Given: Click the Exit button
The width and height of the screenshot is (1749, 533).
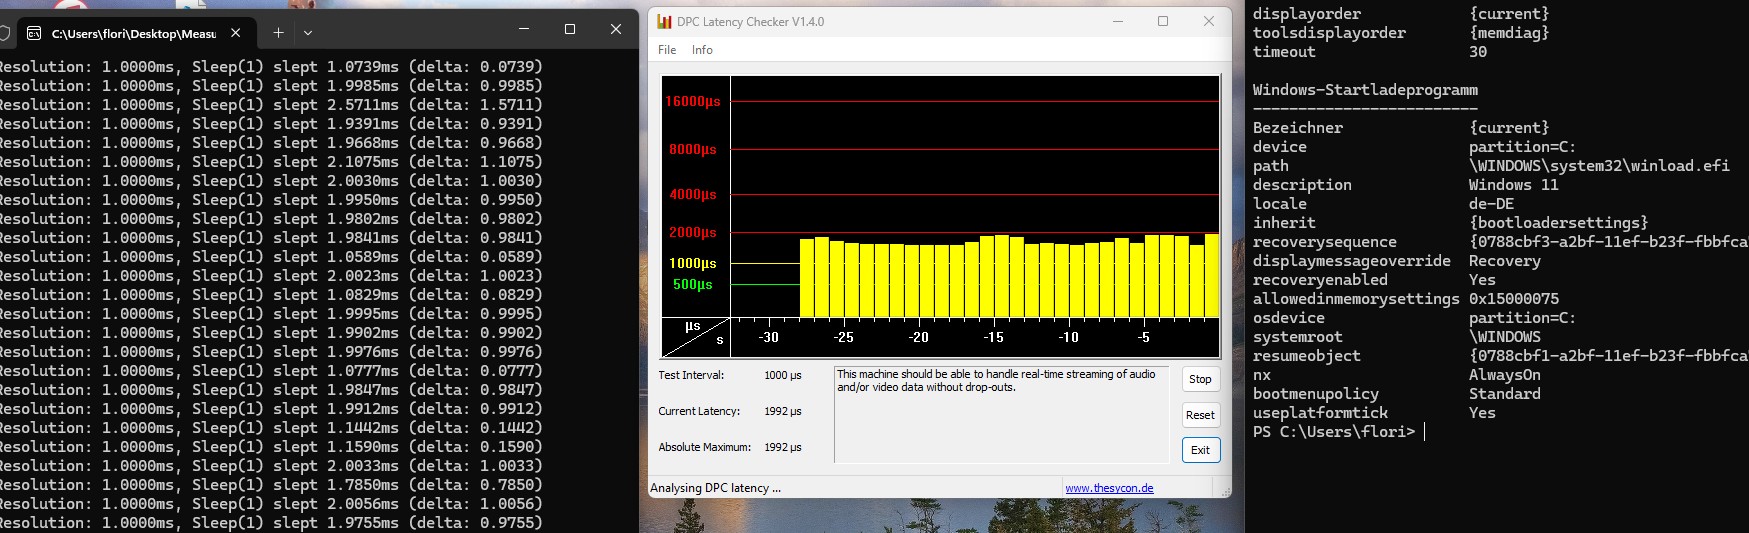Looking at the screenshot, I should tap(1200, 450).
